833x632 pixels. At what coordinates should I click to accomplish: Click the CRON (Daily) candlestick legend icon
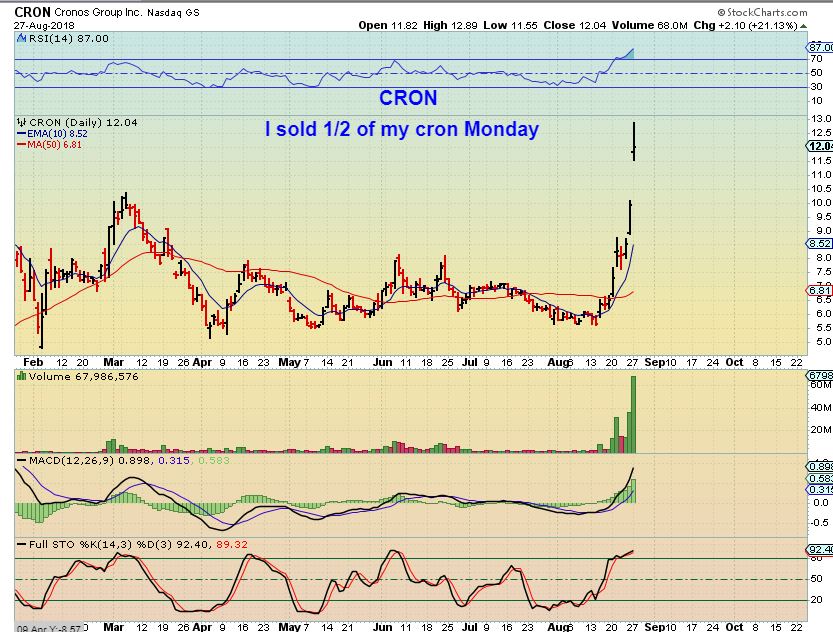coord(21,122)
